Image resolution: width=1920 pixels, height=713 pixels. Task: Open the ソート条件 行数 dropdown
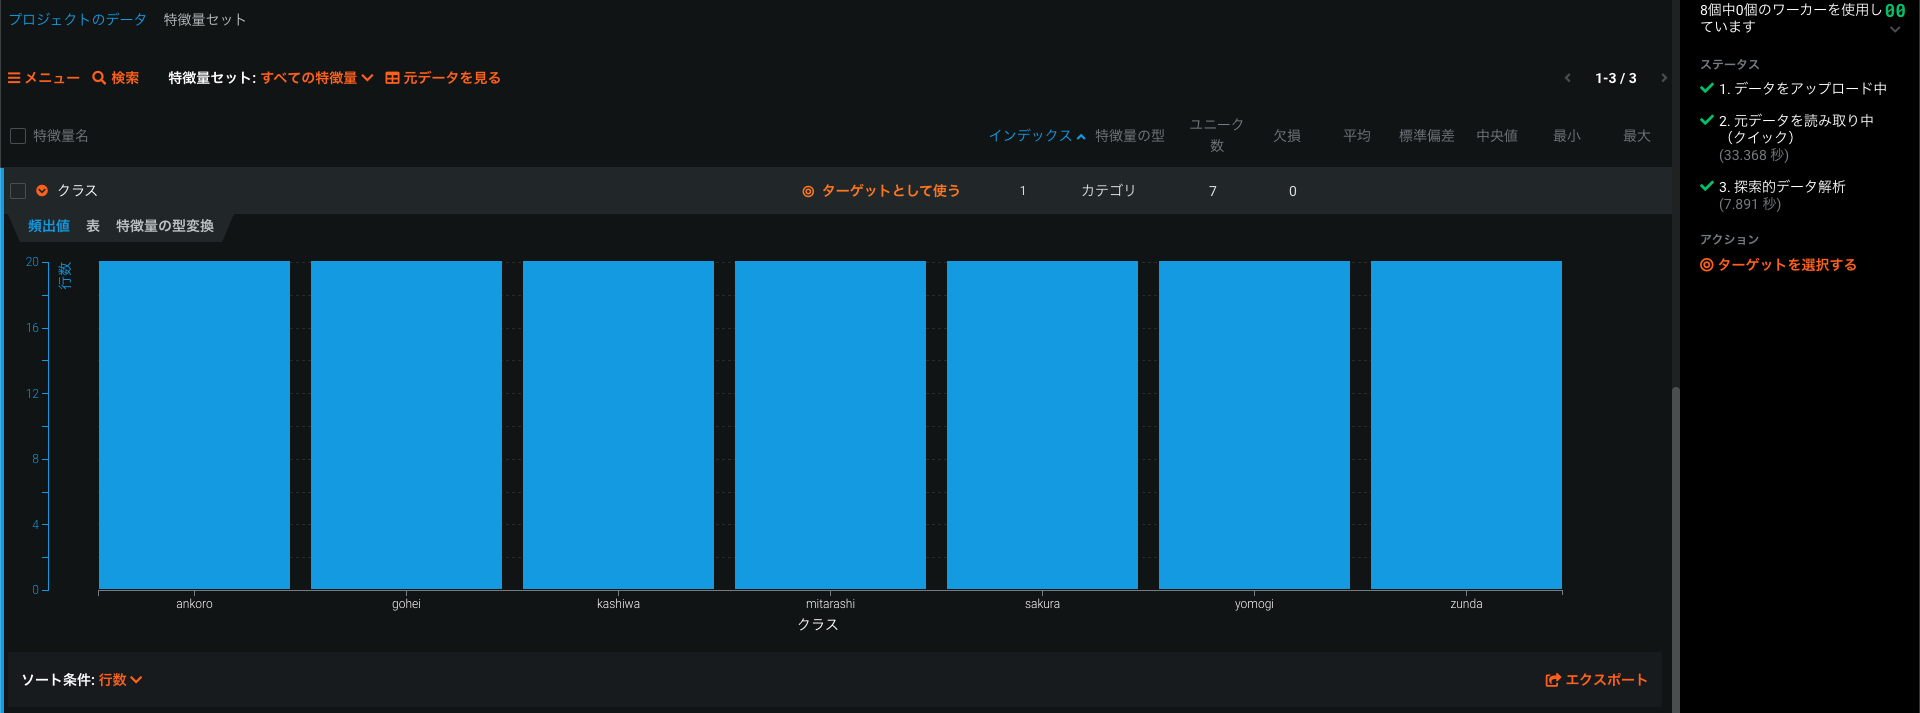(120, 680)
